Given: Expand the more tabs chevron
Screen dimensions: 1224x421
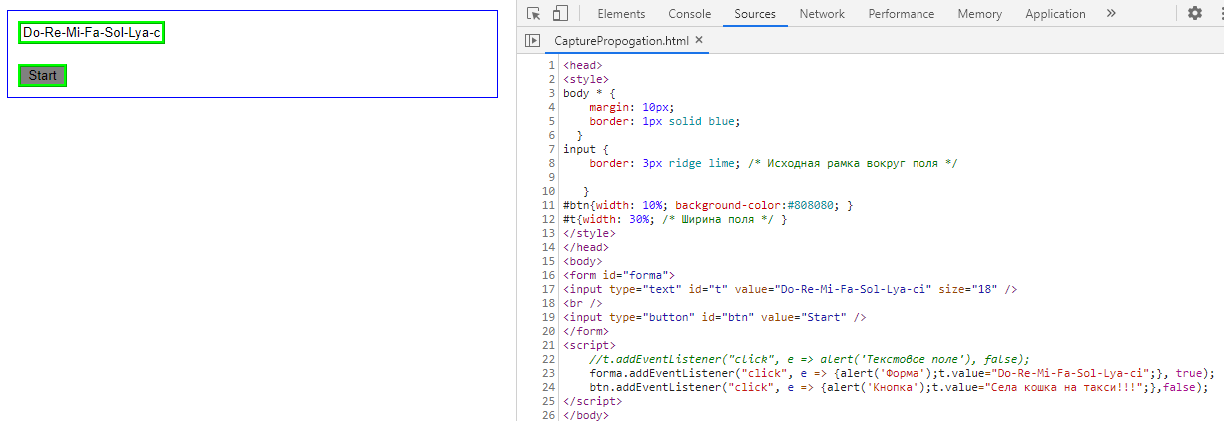Looking at the screenshot, I should coord(1111,14).
